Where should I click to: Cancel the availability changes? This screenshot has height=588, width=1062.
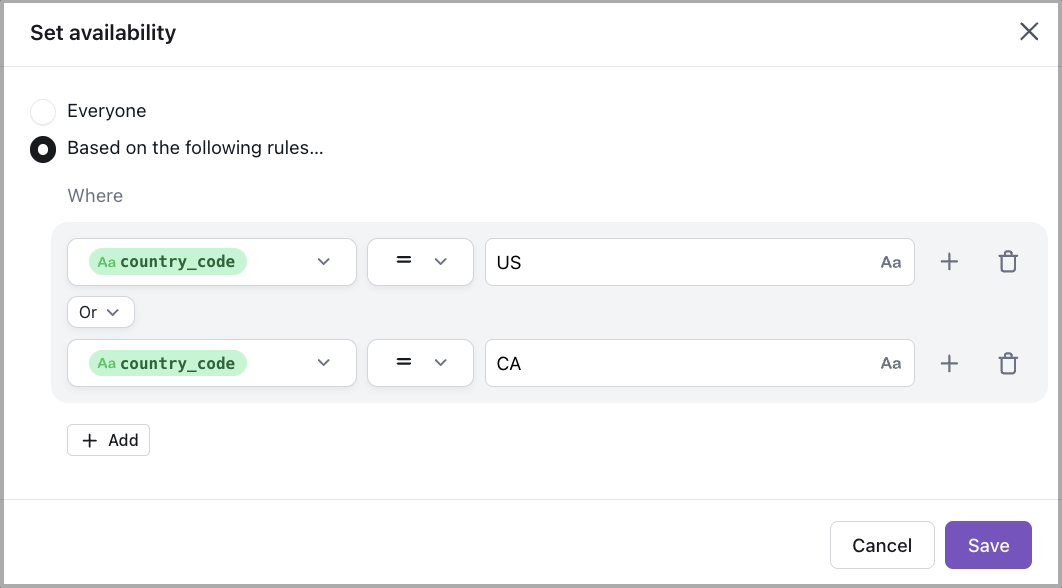pos(882,545)
